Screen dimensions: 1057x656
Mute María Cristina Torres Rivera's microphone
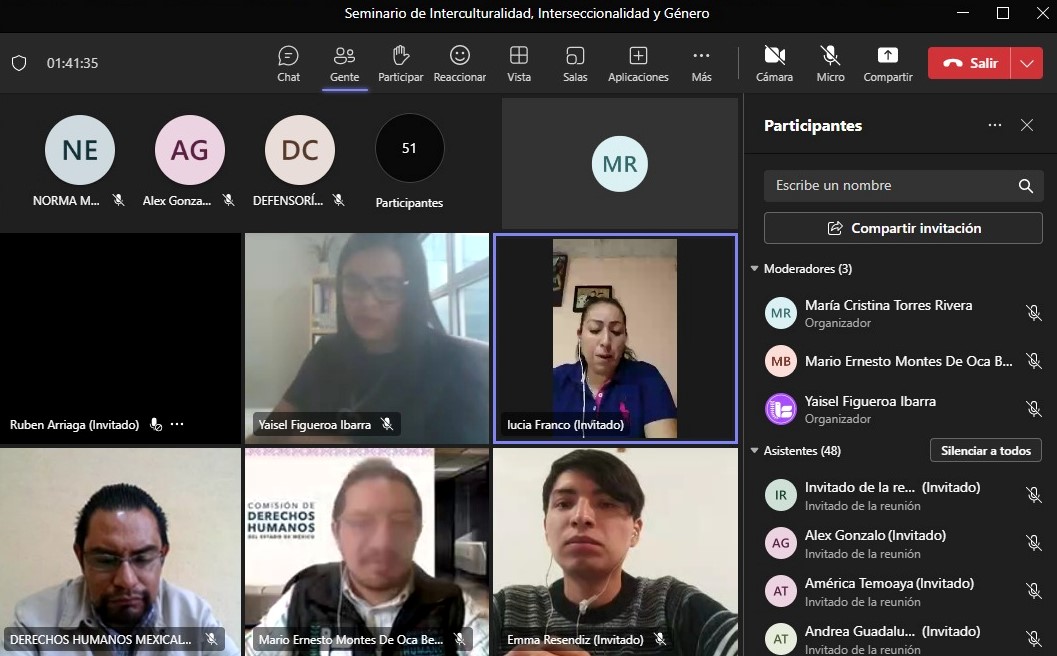point(1033,313)
